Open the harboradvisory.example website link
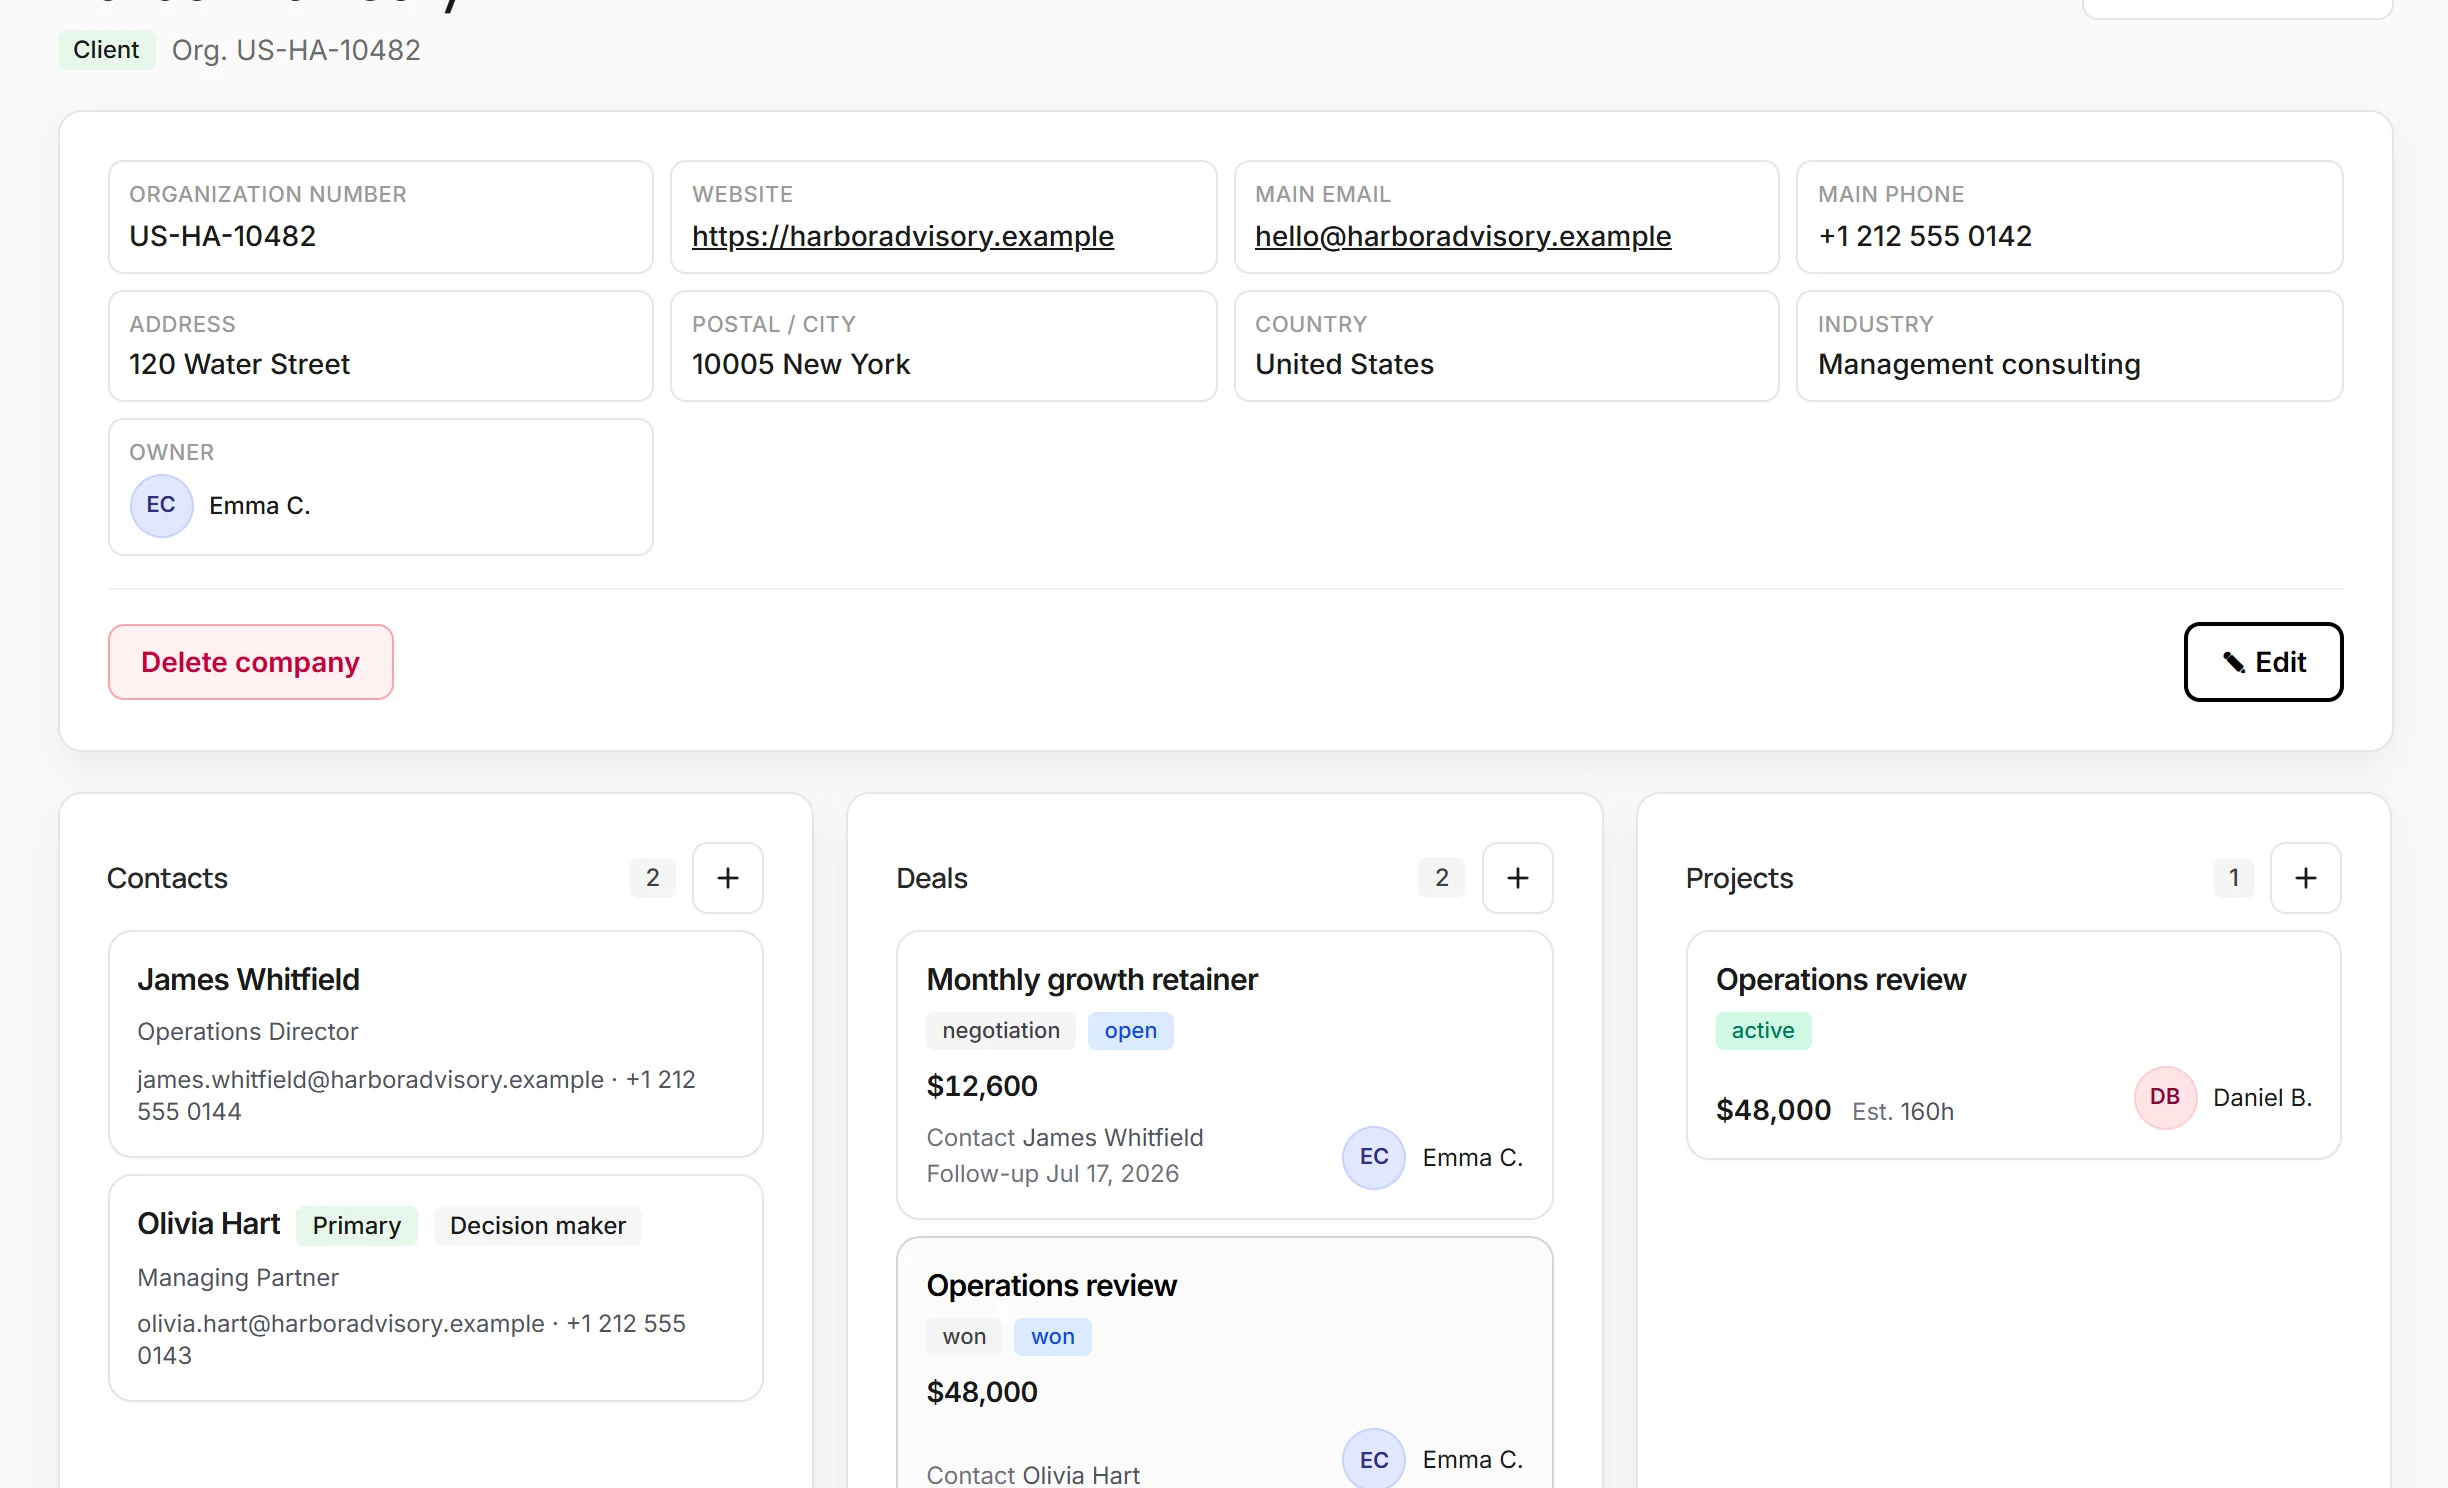 902,236
